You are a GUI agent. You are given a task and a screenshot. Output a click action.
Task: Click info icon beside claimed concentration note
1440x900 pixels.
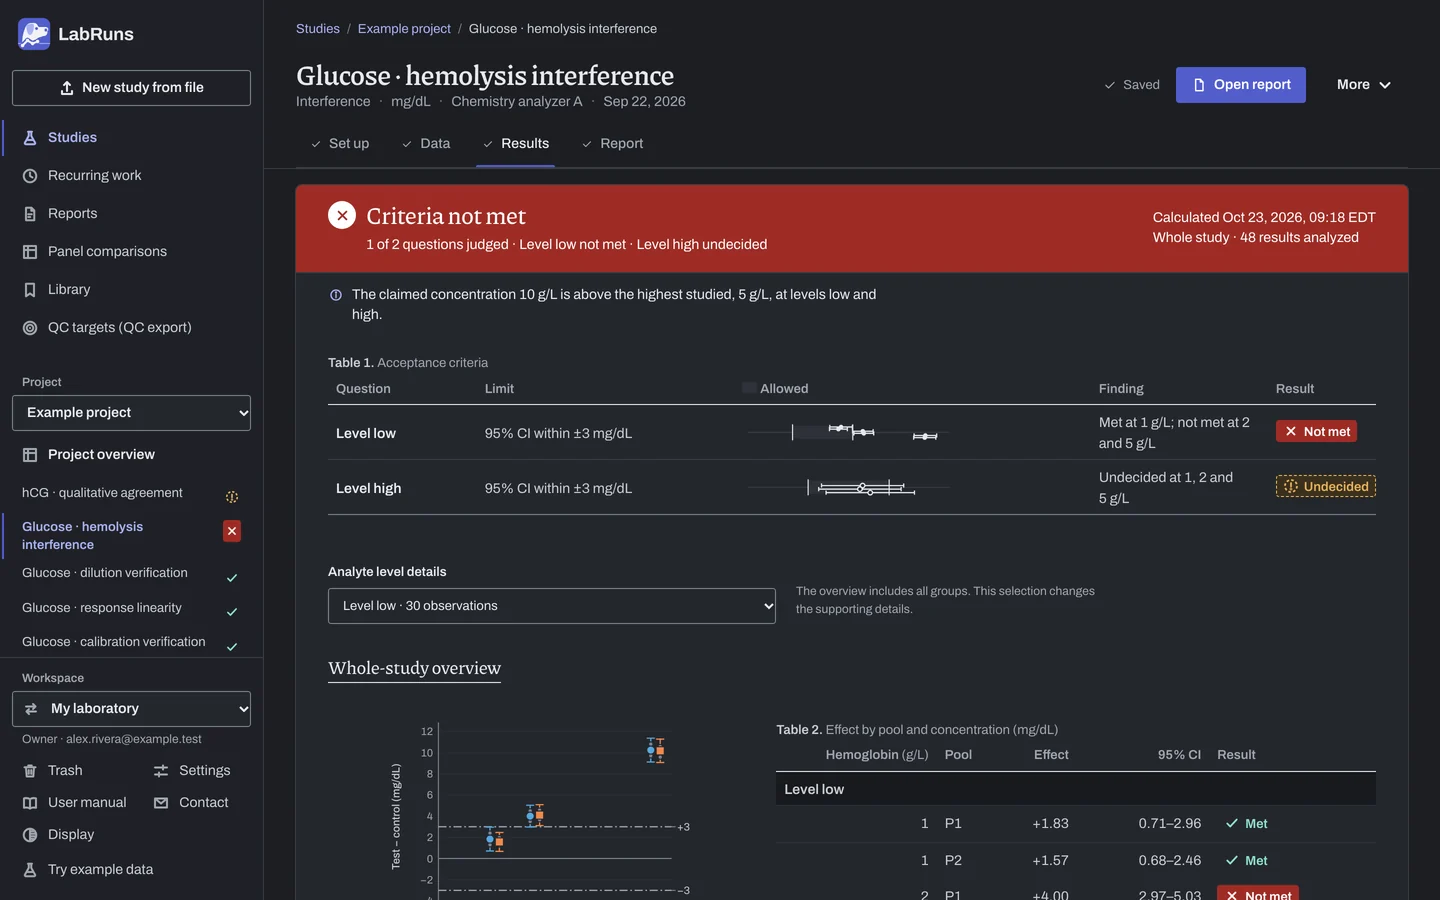[x=336, y=295]
